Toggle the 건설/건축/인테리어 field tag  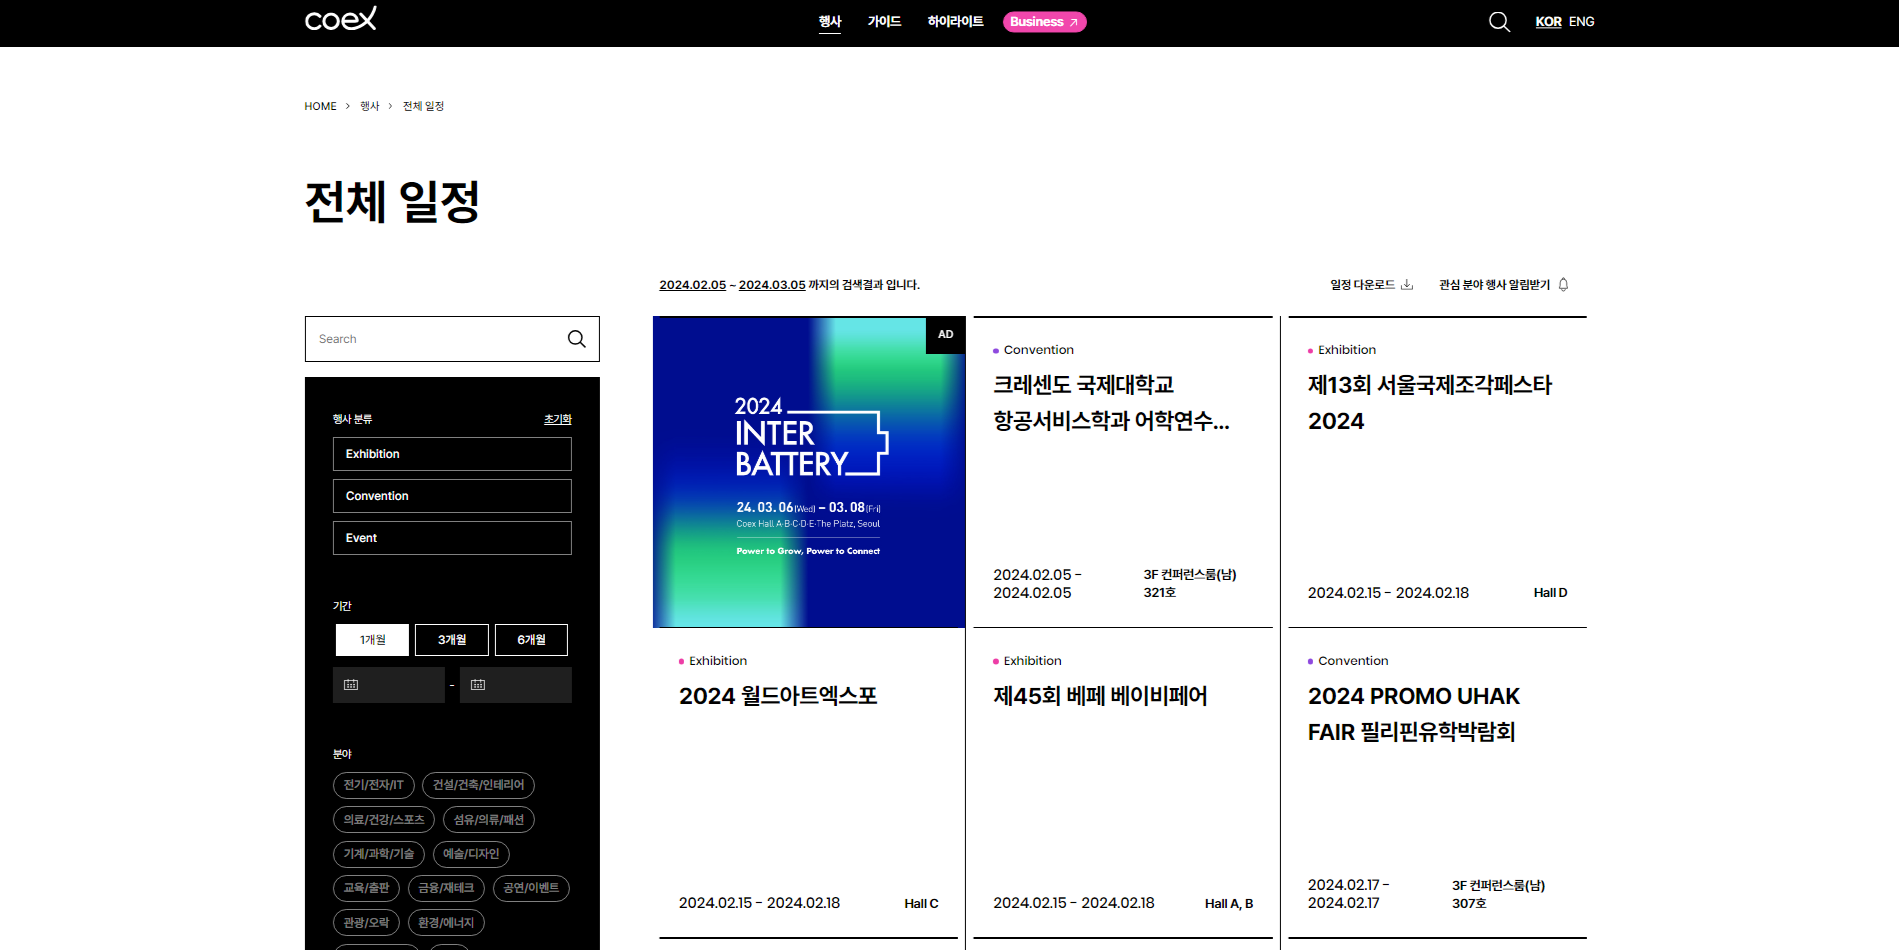(479, 785)
